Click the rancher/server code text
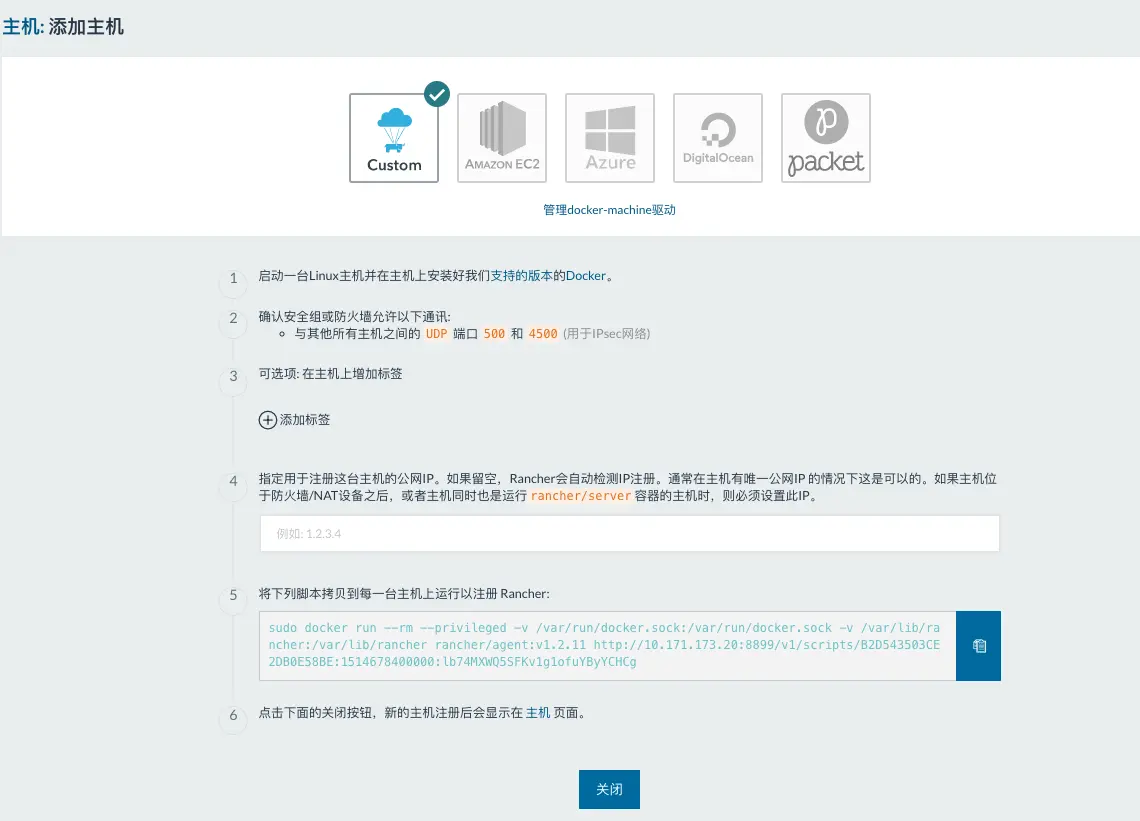The height and width of the screenshot is (821, 1140). 581,496
